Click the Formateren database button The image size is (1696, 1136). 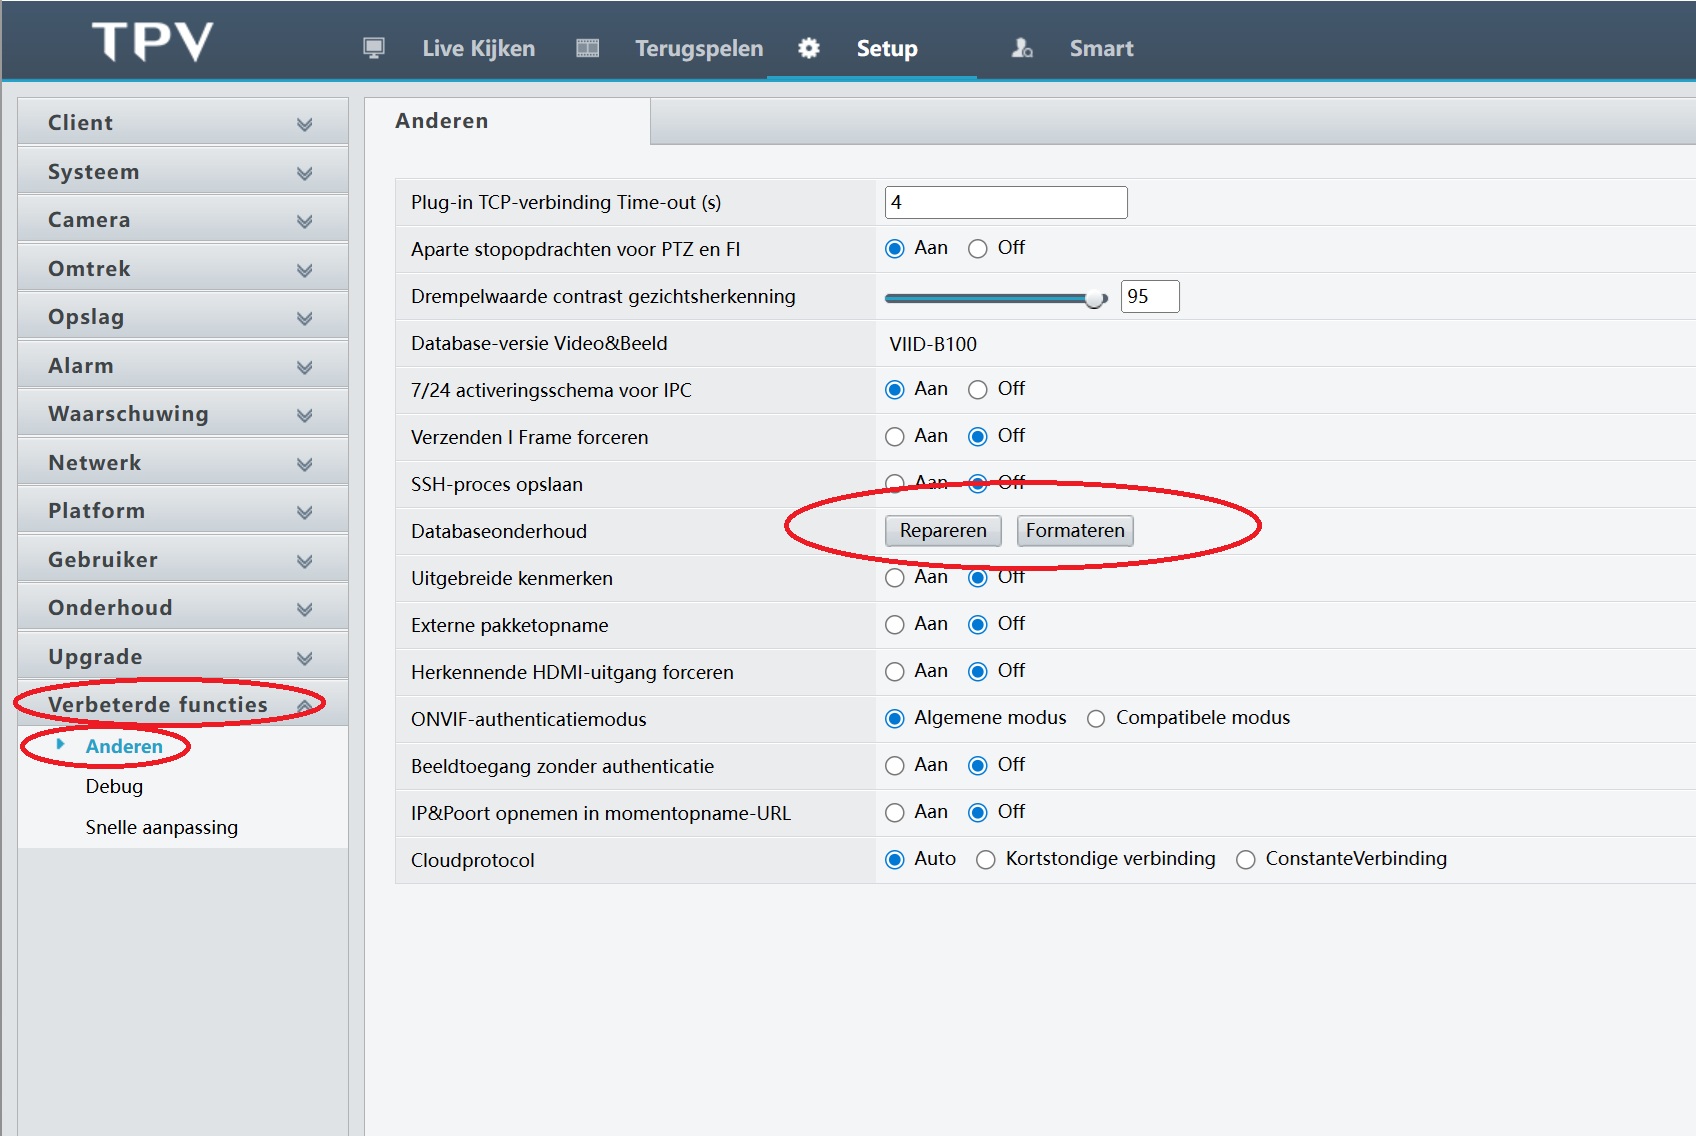pos(1075,531)
